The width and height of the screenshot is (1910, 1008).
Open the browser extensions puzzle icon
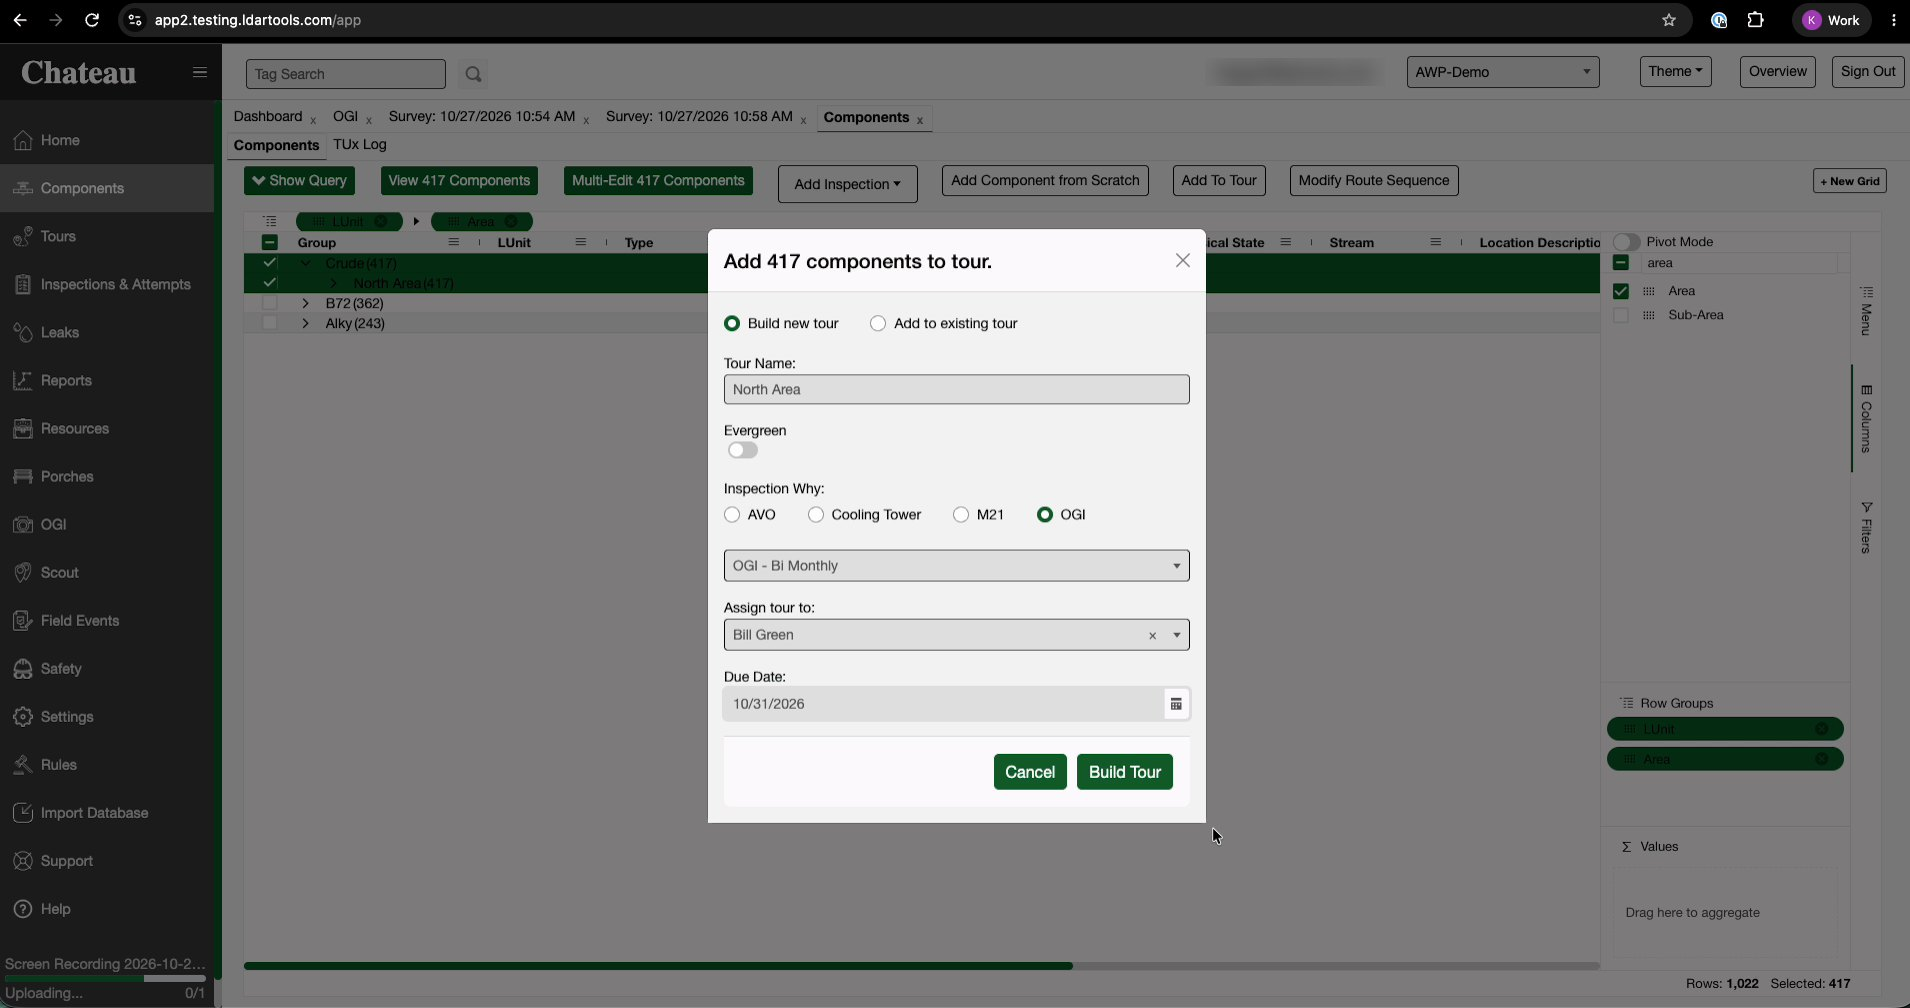tap(1756, 20)
